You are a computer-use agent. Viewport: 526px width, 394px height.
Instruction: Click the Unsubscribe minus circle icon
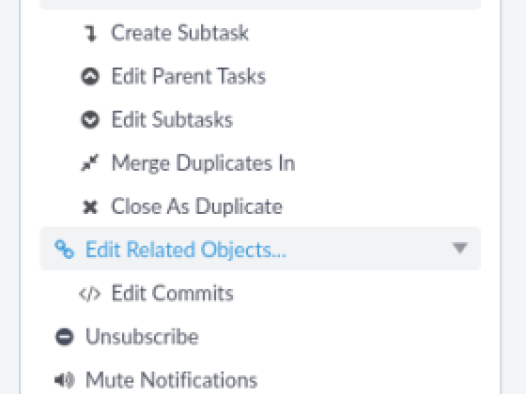tap(64, 336)
